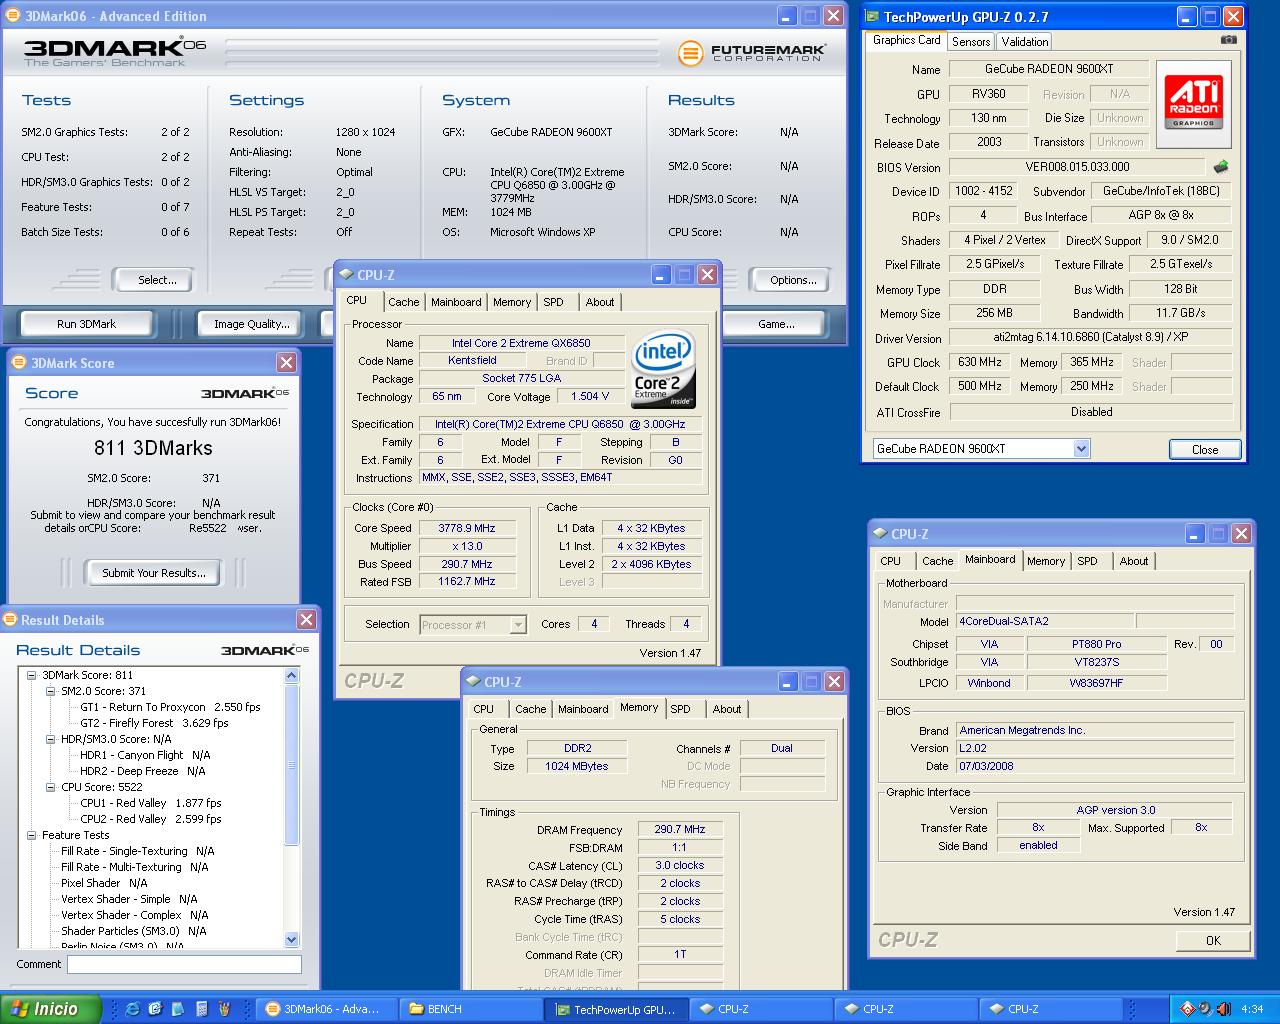Click the 3DMark Score dialog title icon
The image size is (1280, 1024).
coord(19,363)
